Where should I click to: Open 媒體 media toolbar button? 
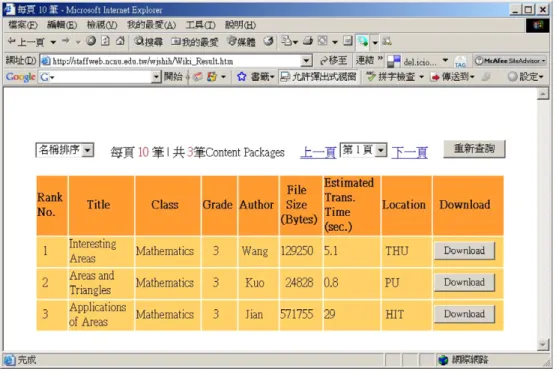pyautogui.click(x=241, y=42)
